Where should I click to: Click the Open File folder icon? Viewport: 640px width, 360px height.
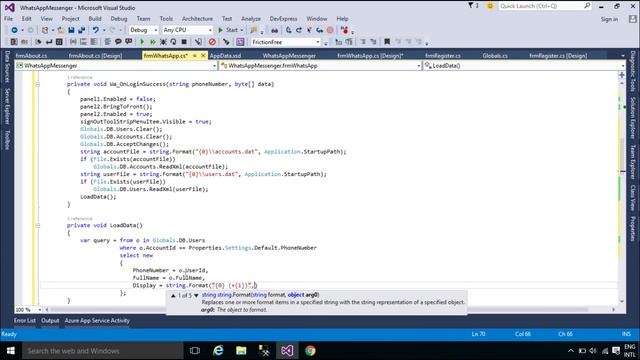tap(61, 30)
